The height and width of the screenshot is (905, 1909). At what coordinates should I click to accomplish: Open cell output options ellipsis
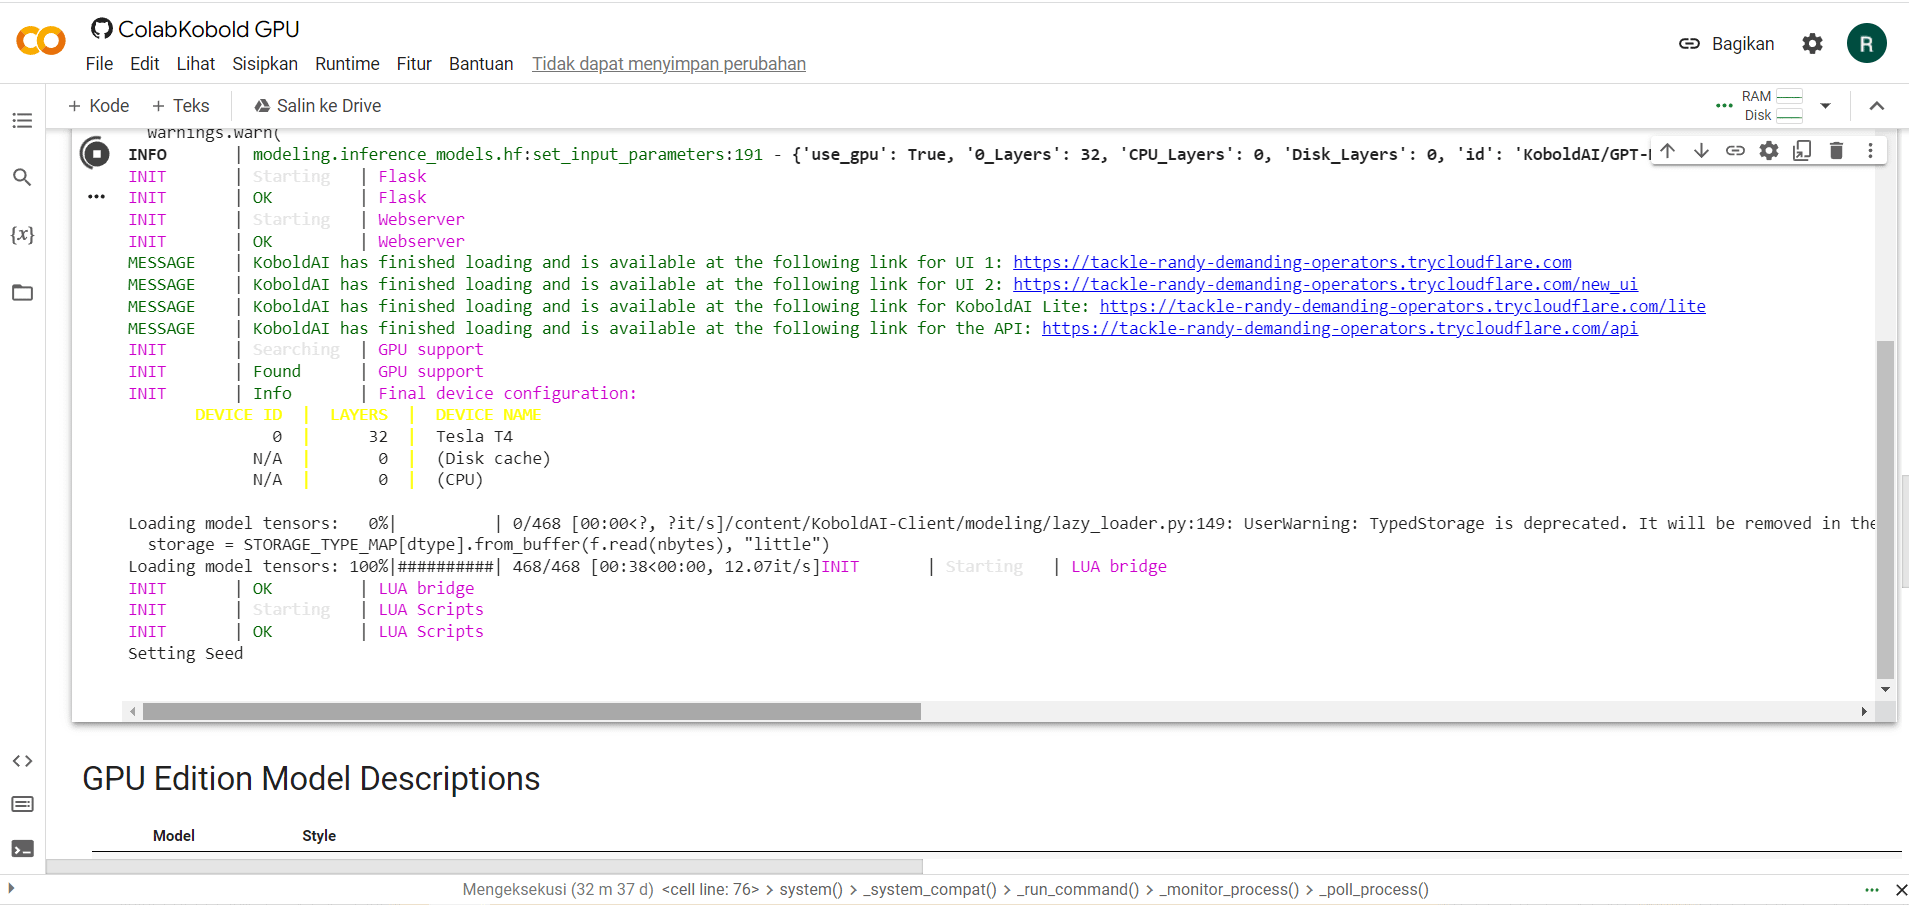coord(96,197)
